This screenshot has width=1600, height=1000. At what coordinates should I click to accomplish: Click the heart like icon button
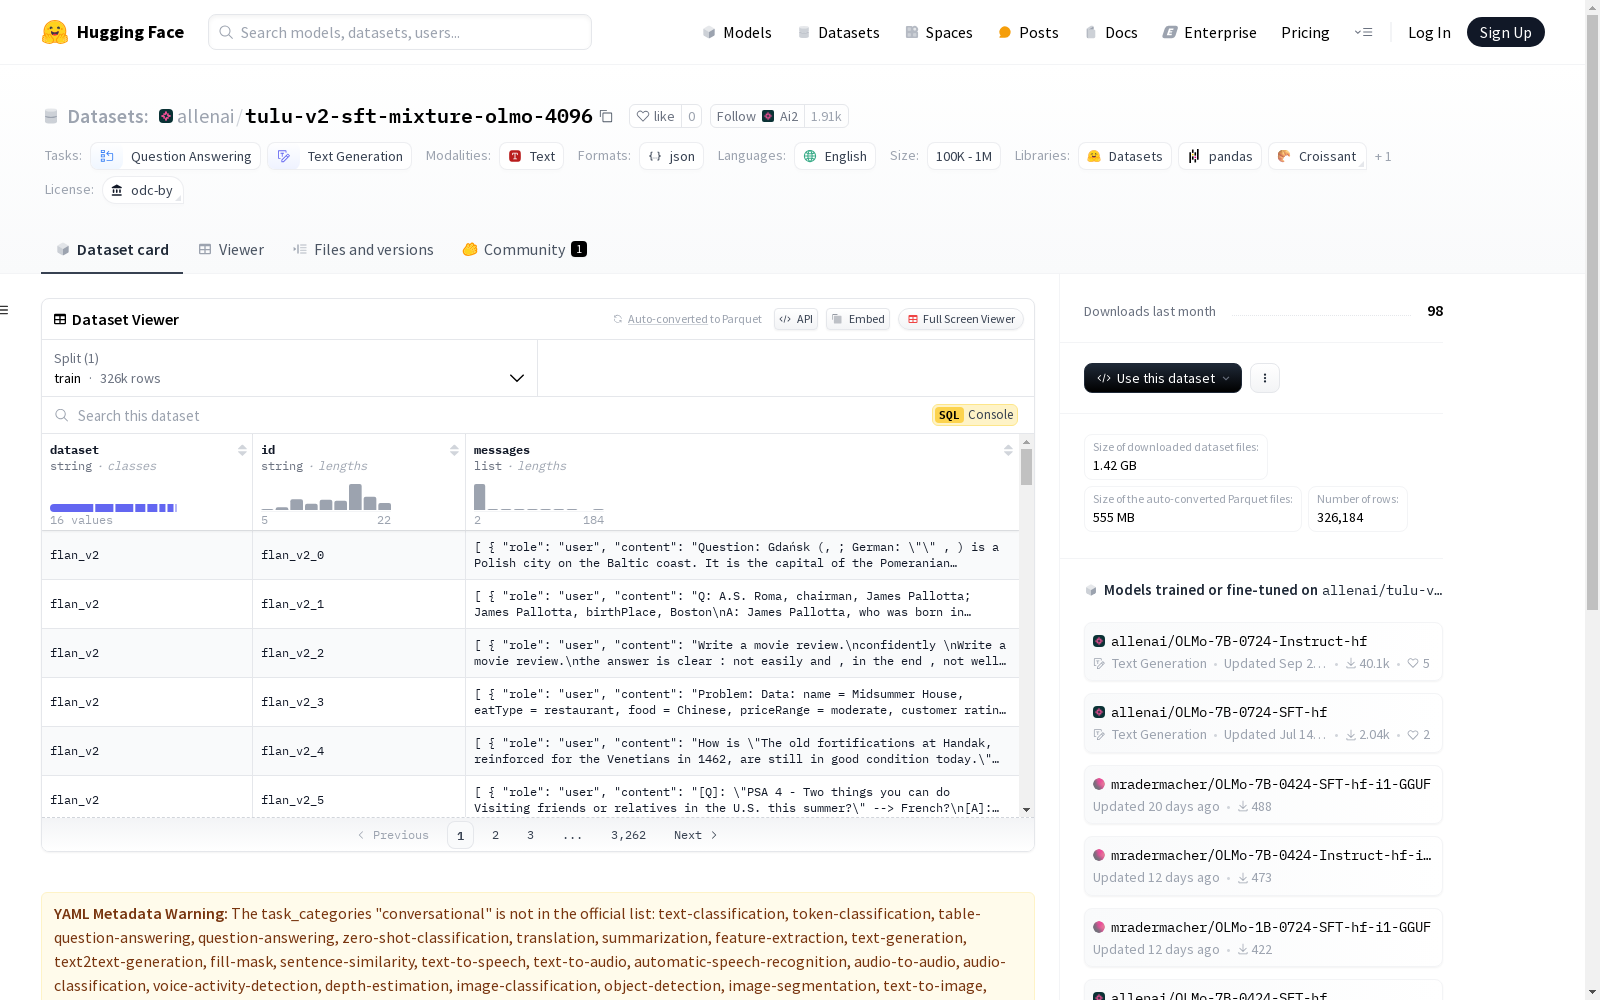[x=656, y=116]
